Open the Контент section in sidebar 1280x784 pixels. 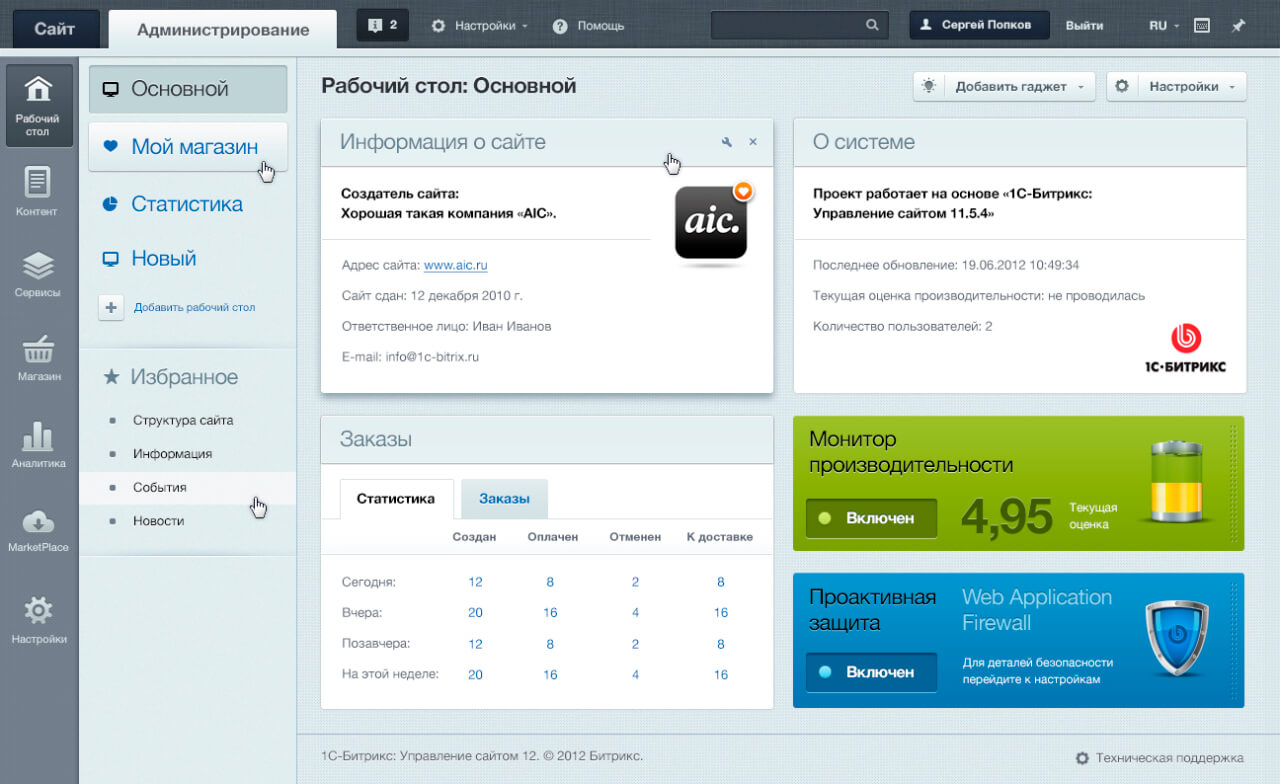coord(38,192)
